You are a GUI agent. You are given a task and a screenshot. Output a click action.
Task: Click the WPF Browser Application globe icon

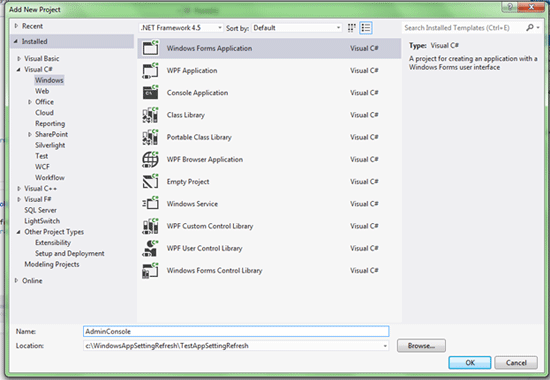click(150, 159)
